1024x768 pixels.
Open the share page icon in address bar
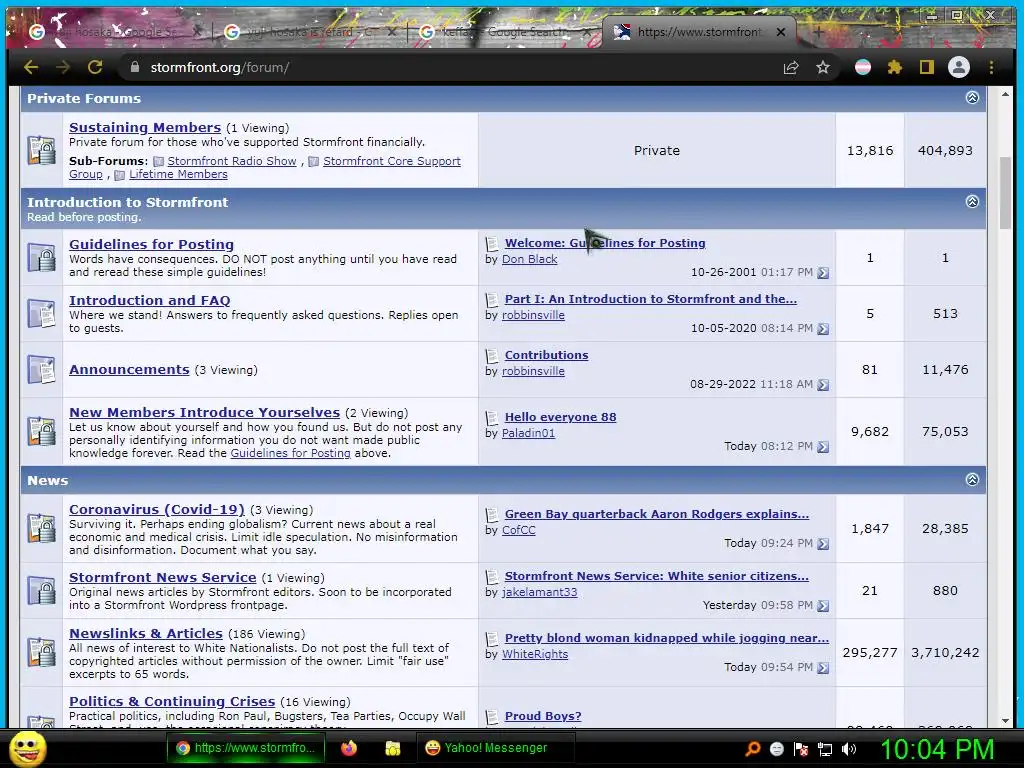[791, 67]
